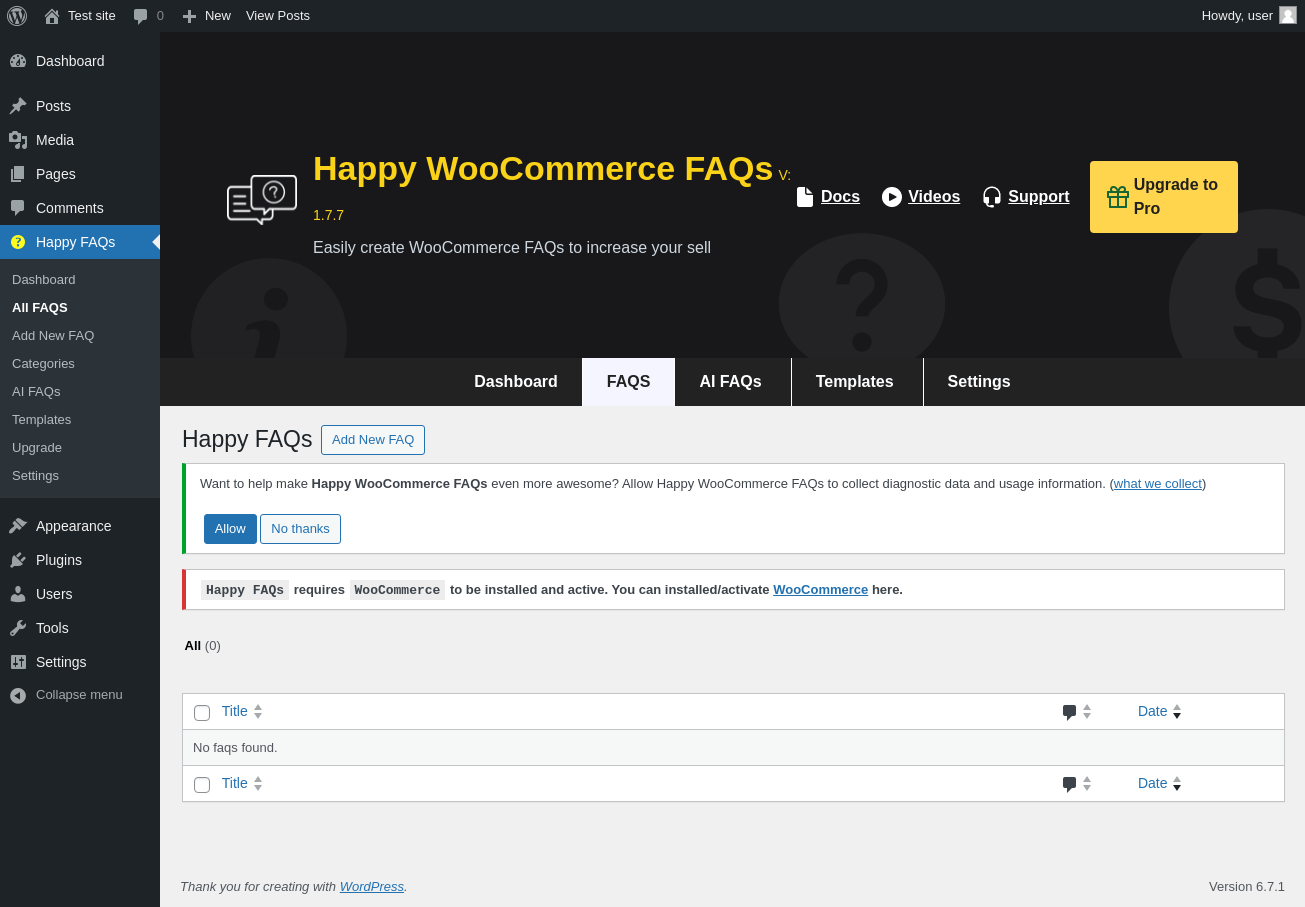
Task: Check the select-all checkbox in table footer
Action: 202,785
